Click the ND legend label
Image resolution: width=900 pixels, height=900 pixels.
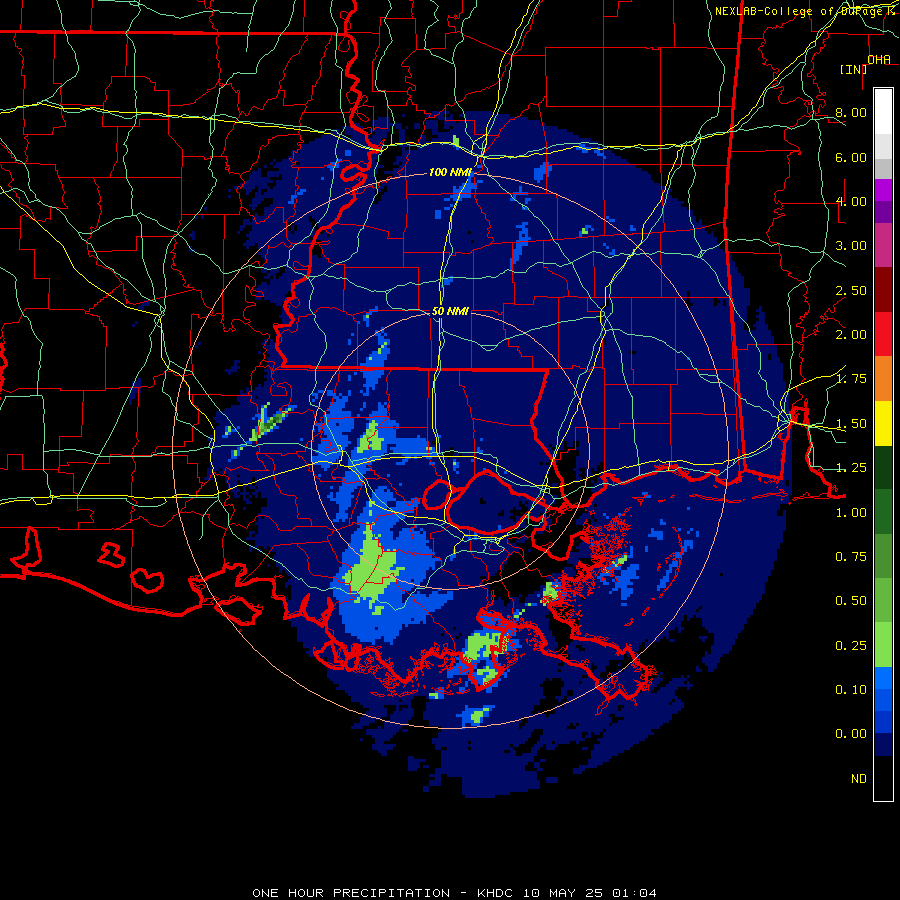[859, 779]
